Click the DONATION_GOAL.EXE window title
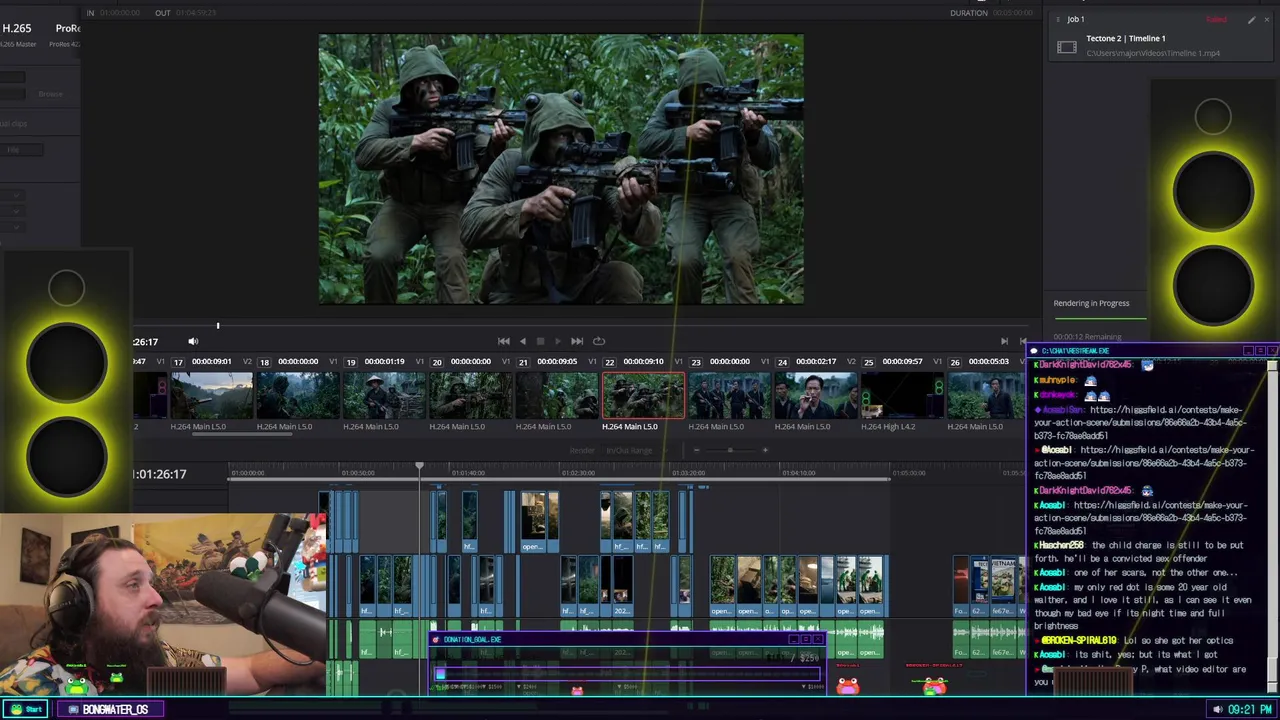The height and width of the screenshot is (720, 1280). [472, 639]
